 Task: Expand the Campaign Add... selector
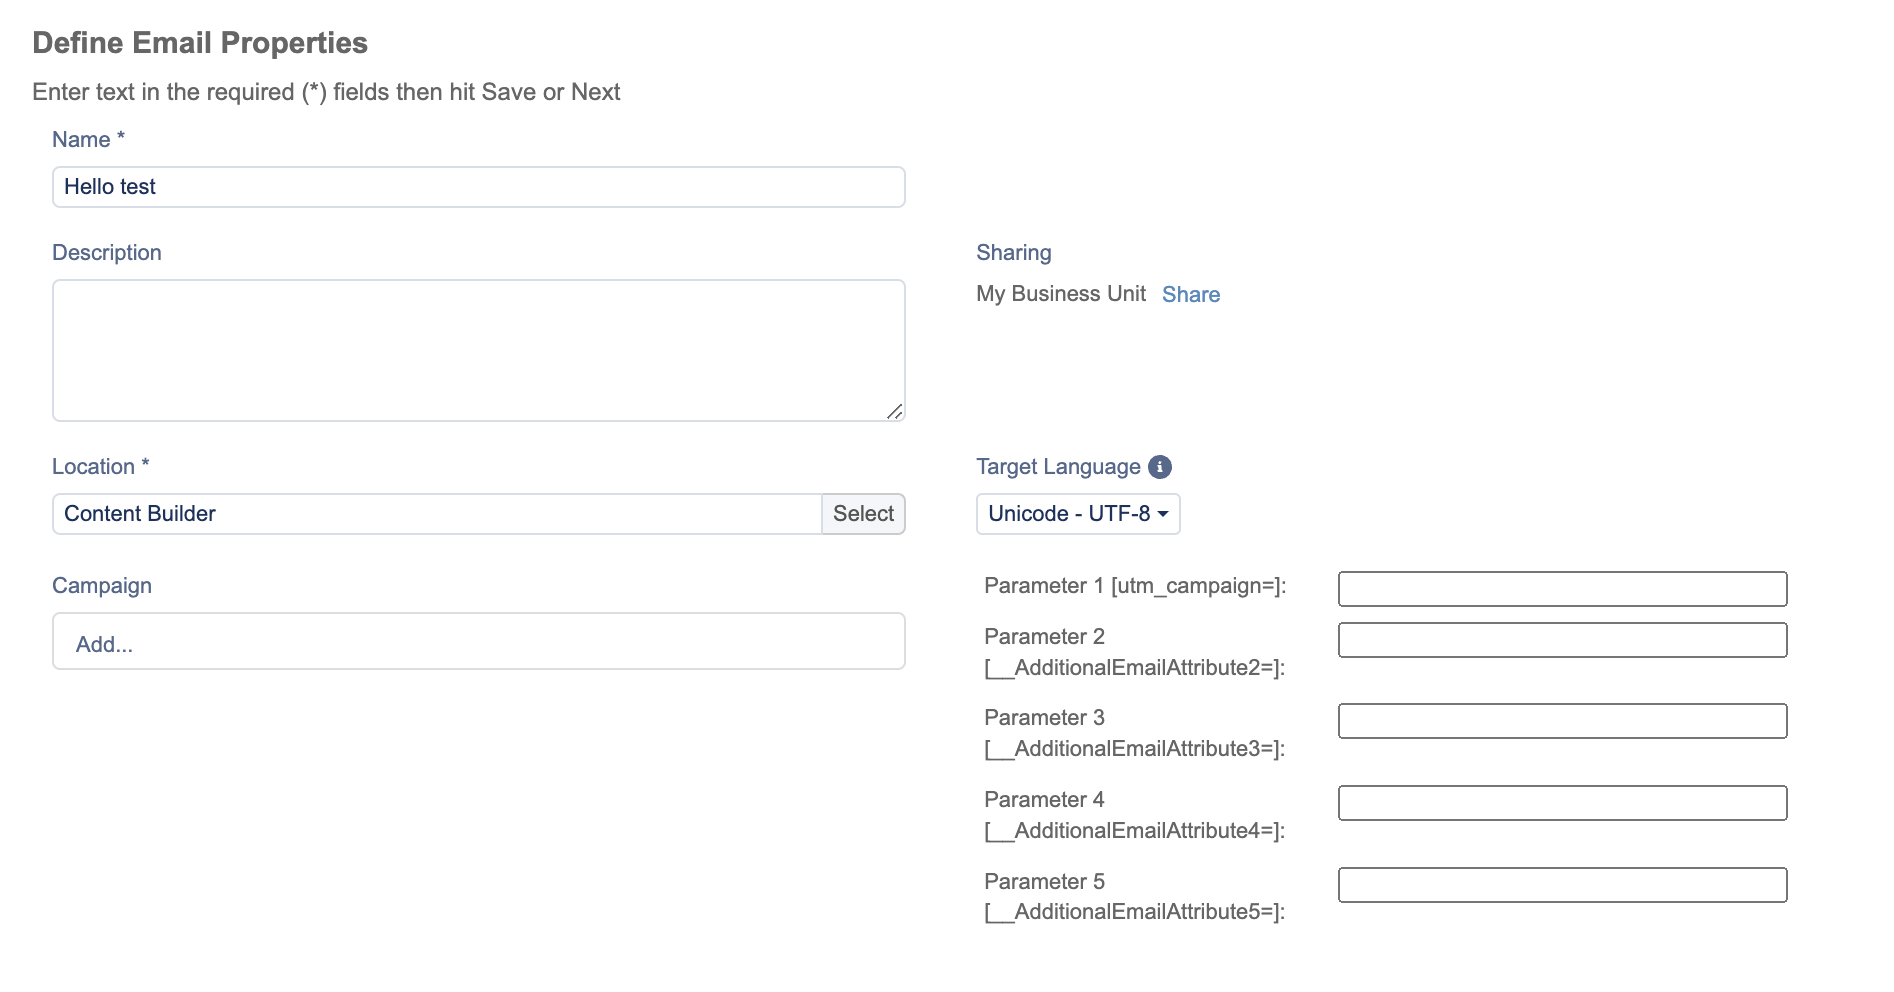(x=477, y=641)
